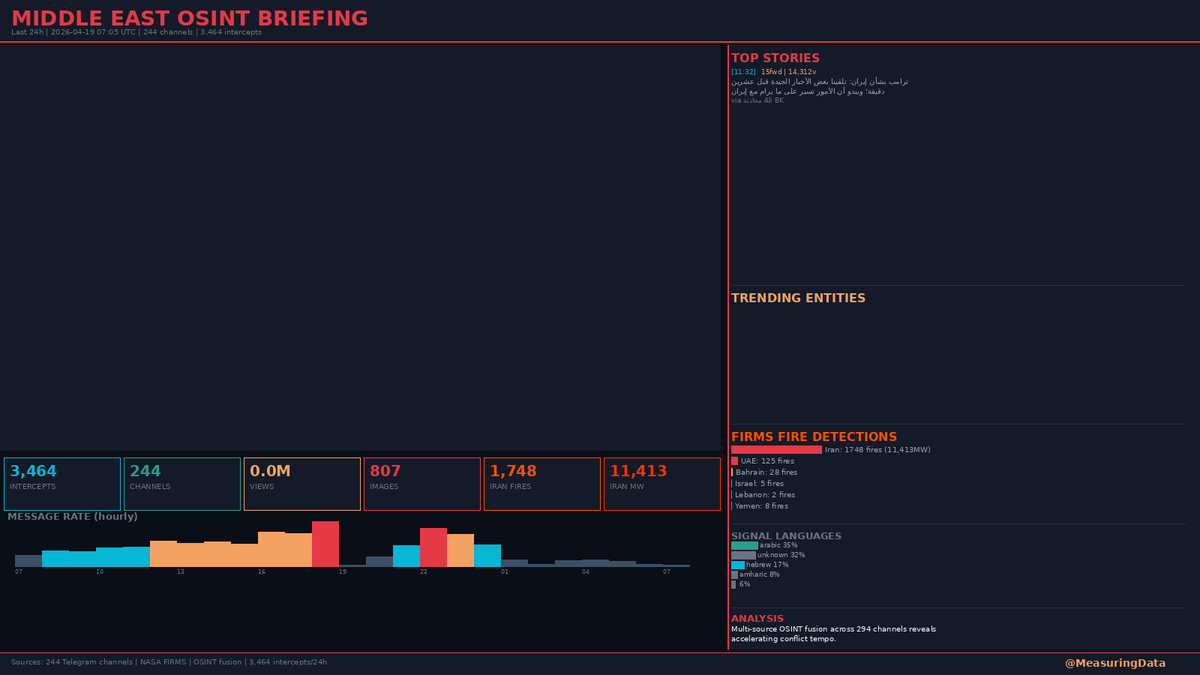Click the unlabeled '6%' language row

(740, 585)
